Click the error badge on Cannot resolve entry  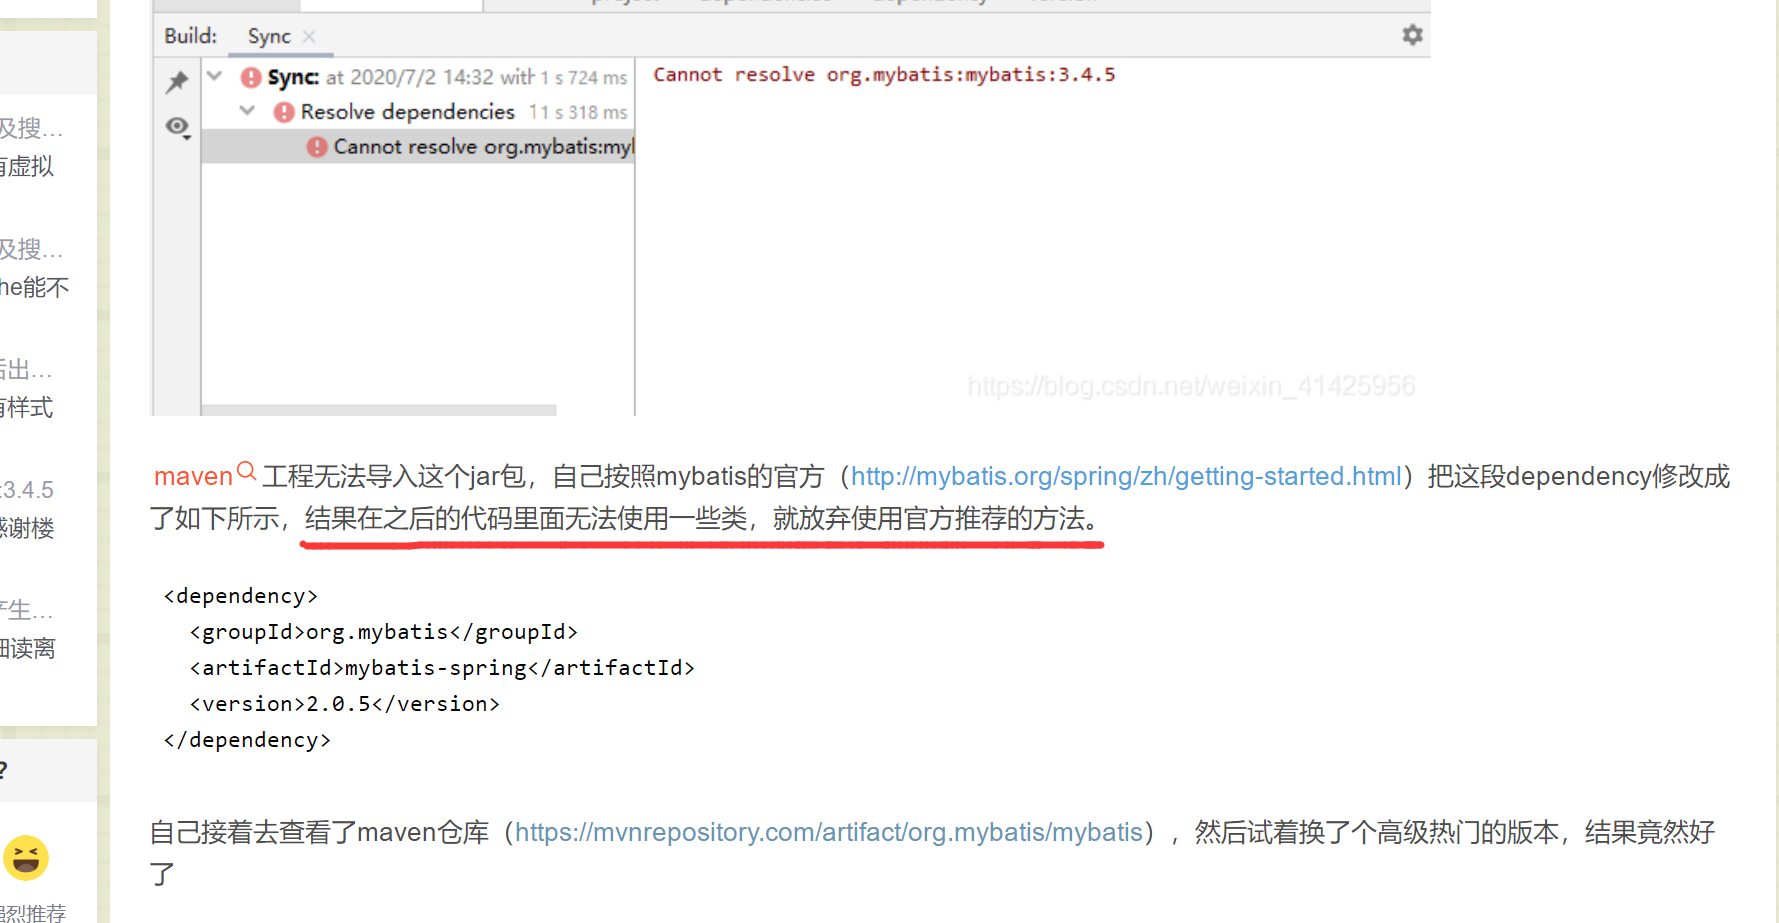pyautogui.click(x=317, y=146)
